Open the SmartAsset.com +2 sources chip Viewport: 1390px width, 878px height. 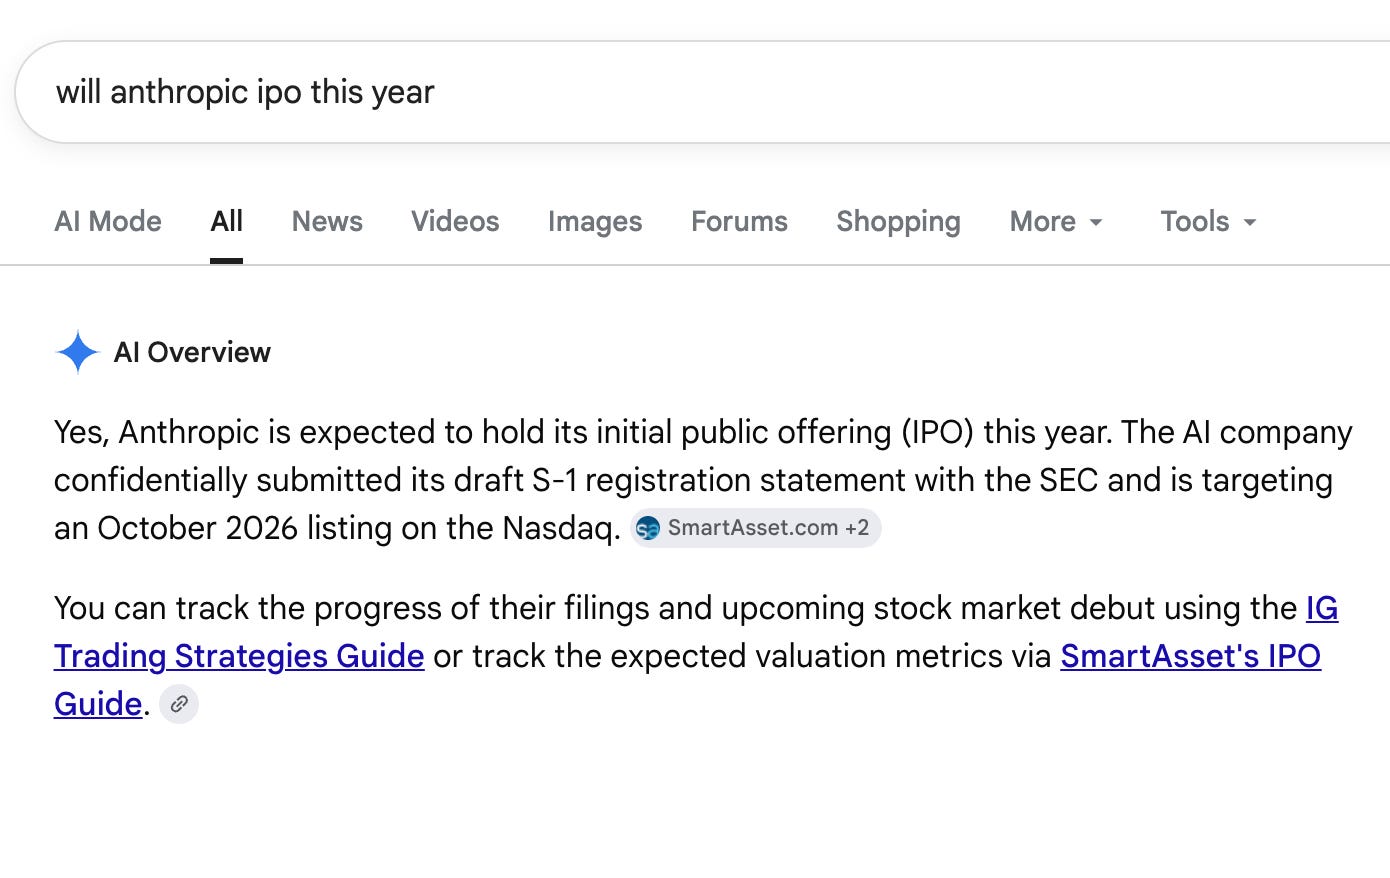pos(755,528)
